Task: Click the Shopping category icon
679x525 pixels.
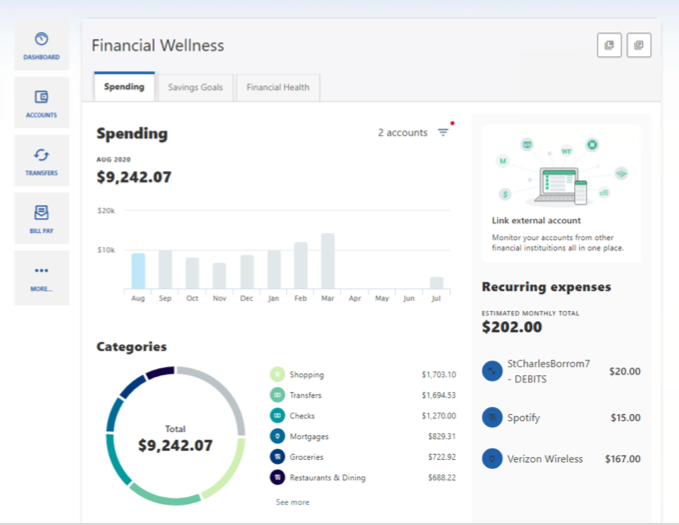Action: [x=277, y=375]
